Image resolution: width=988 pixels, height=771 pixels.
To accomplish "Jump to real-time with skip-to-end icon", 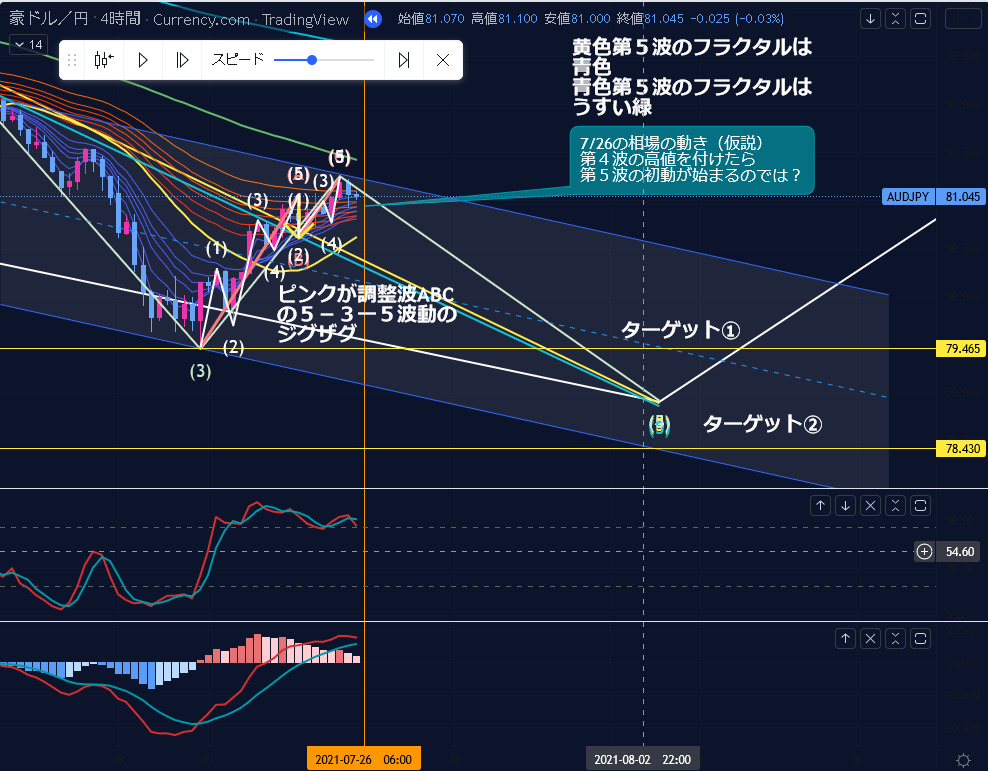I will pos(404,60).
